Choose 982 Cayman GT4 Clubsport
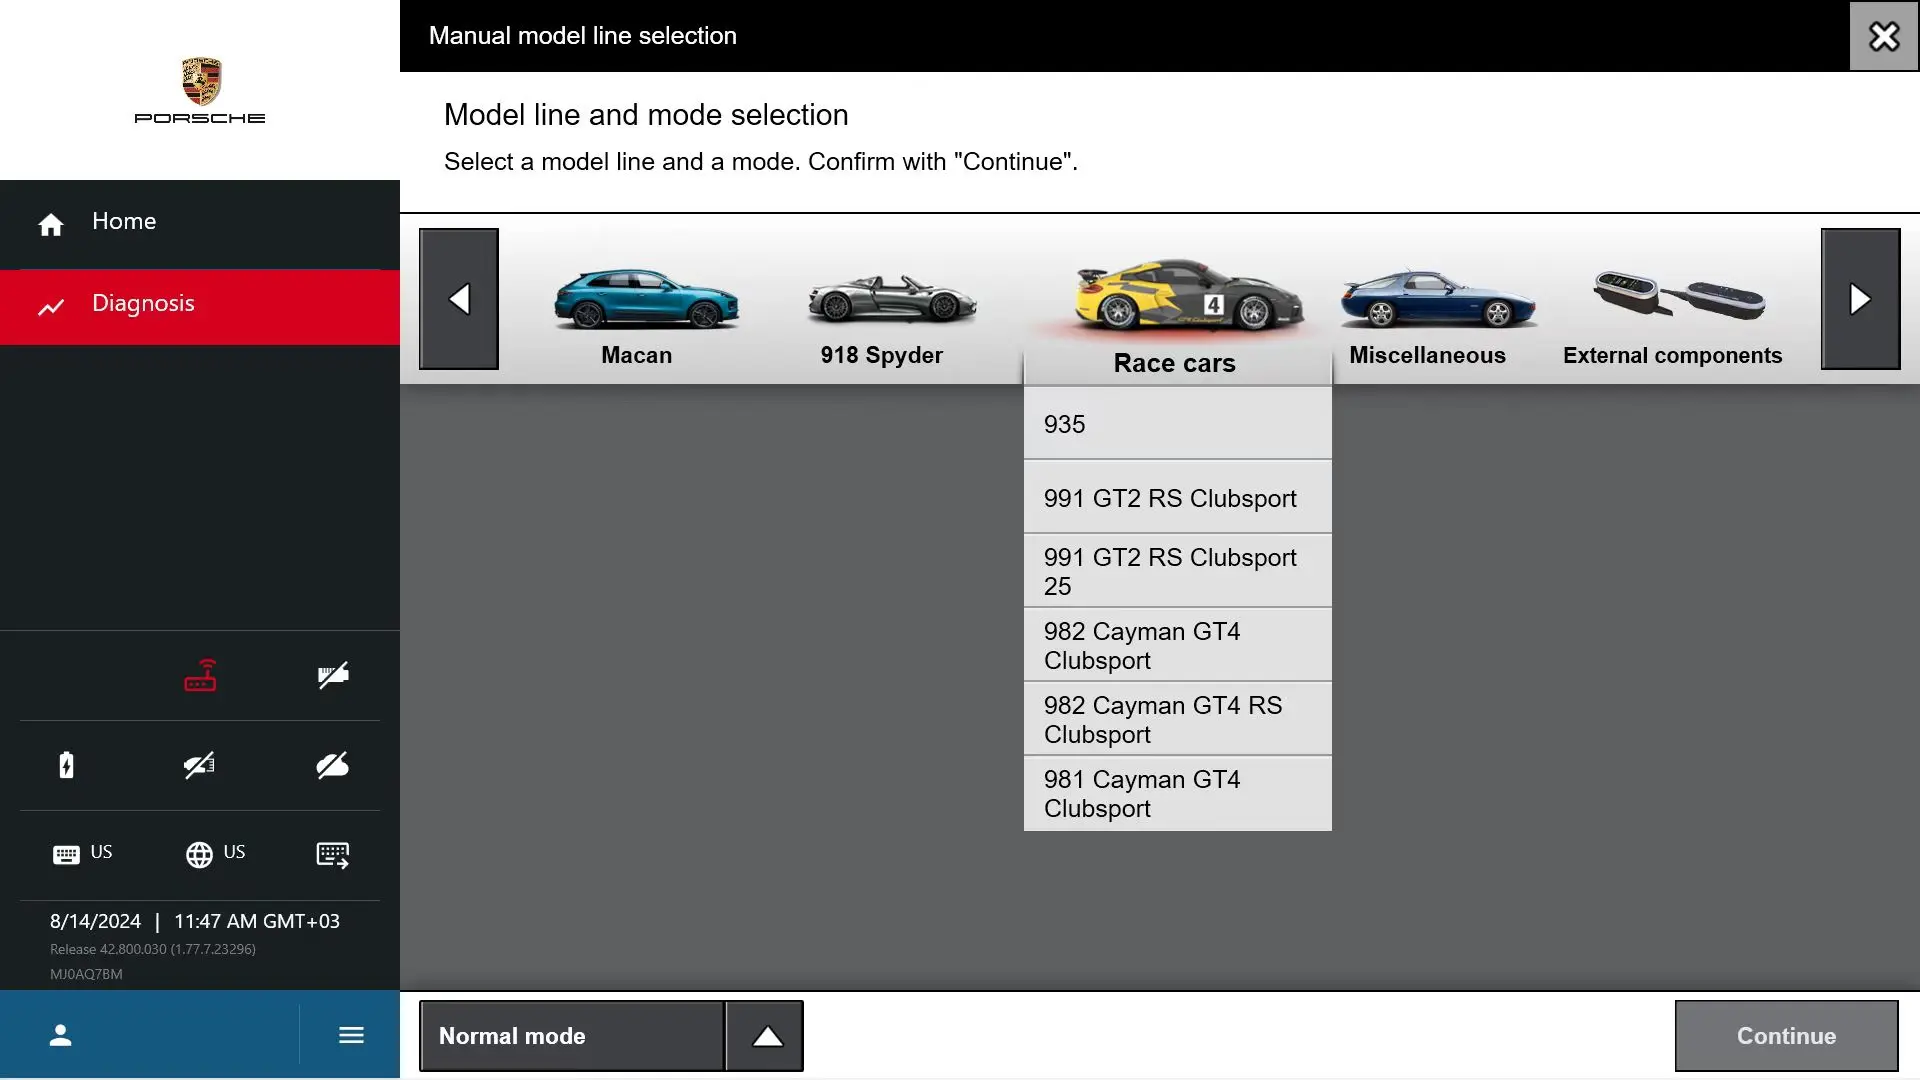 pyautogui.click(x=1178, y=646)
